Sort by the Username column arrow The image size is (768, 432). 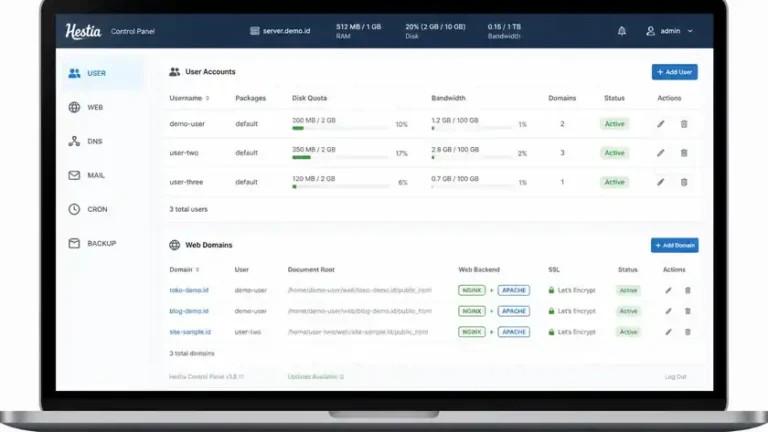click(x=208, y=98)
